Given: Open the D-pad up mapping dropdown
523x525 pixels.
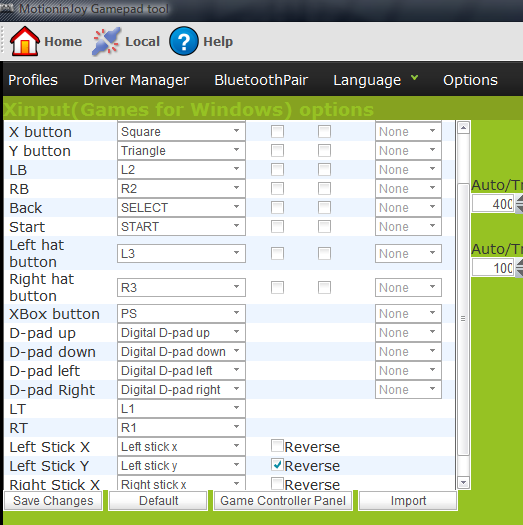Looking at the screenshot, I should (x=181, y=332).
